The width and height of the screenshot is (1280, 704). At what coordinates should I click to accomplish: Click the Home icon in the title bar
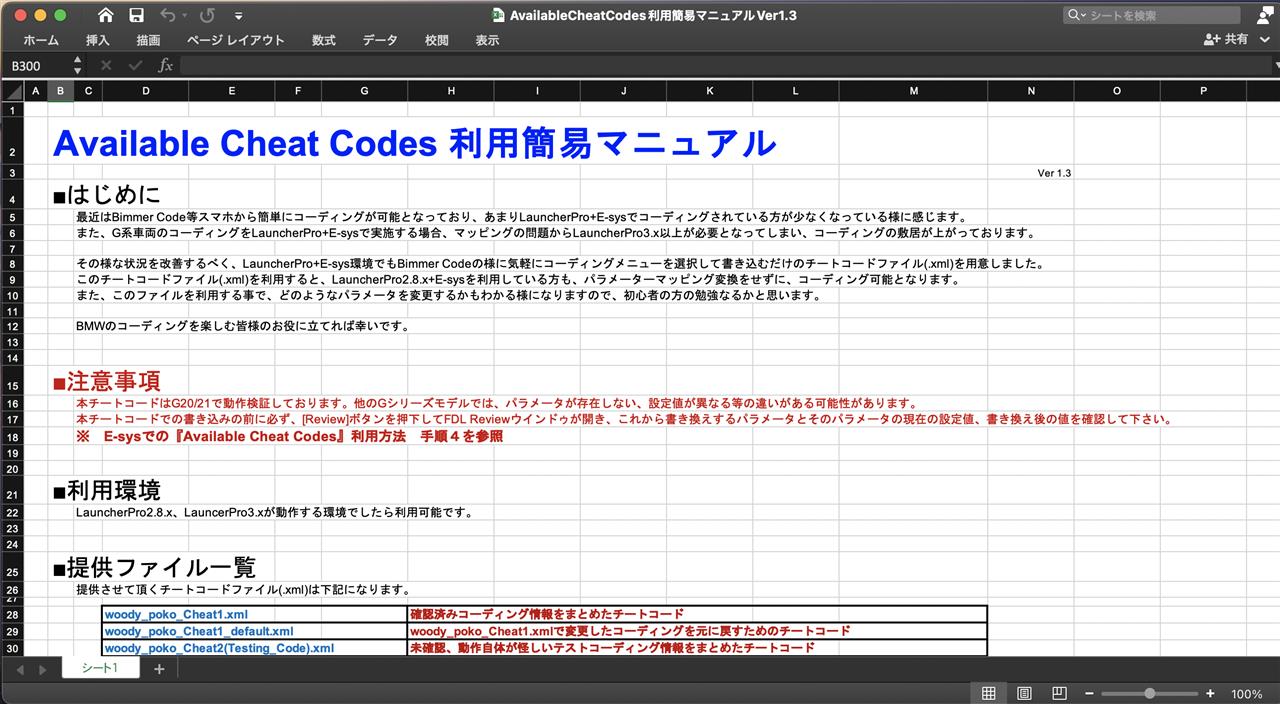pos(106,15)
